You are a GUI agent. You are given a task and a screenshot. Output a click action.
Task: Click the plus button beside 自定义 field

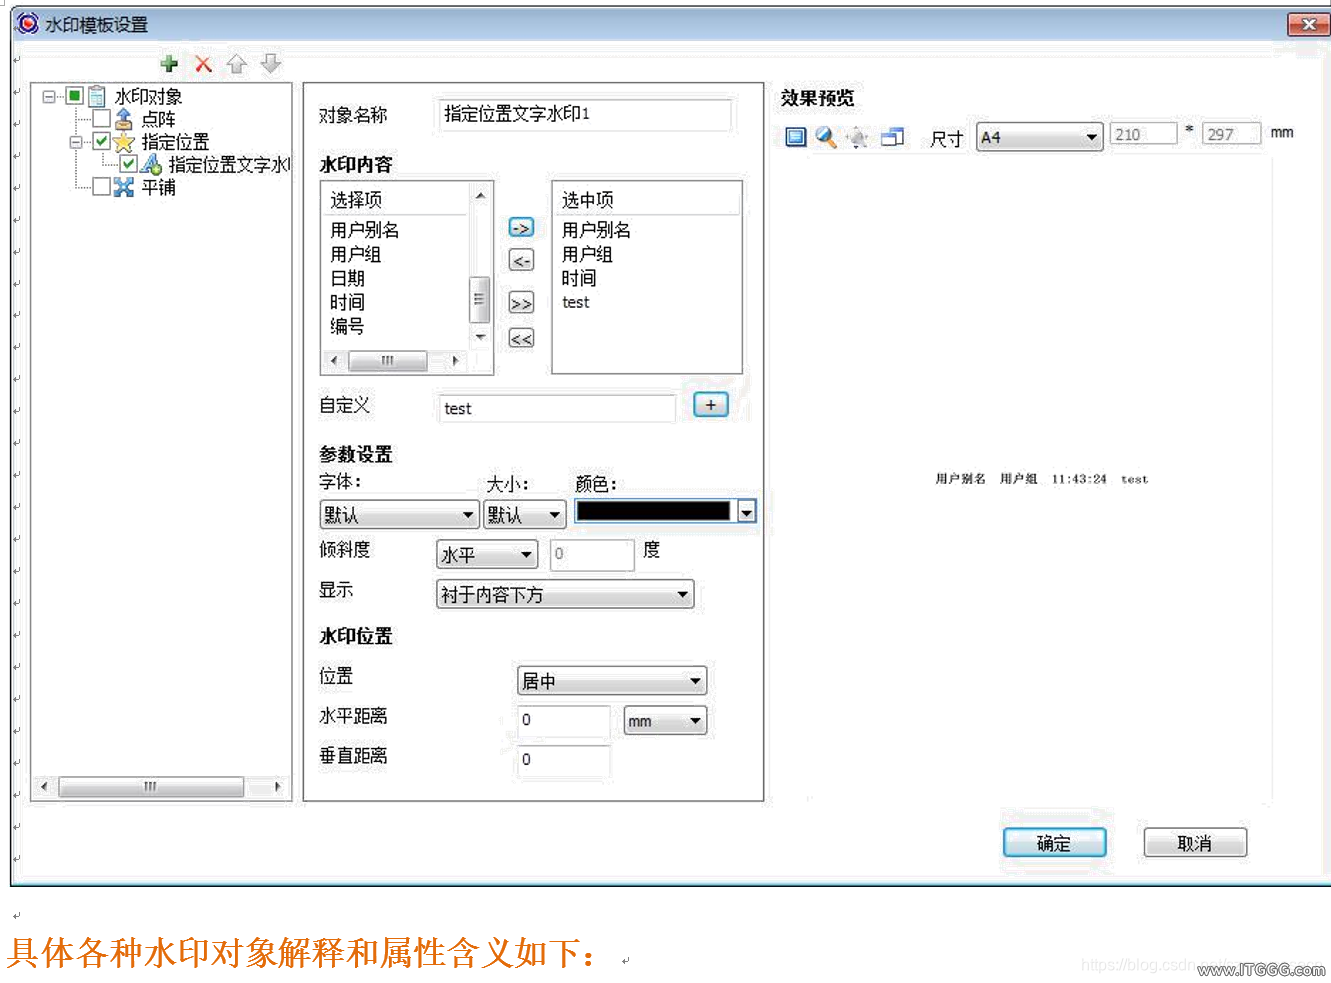711,405
